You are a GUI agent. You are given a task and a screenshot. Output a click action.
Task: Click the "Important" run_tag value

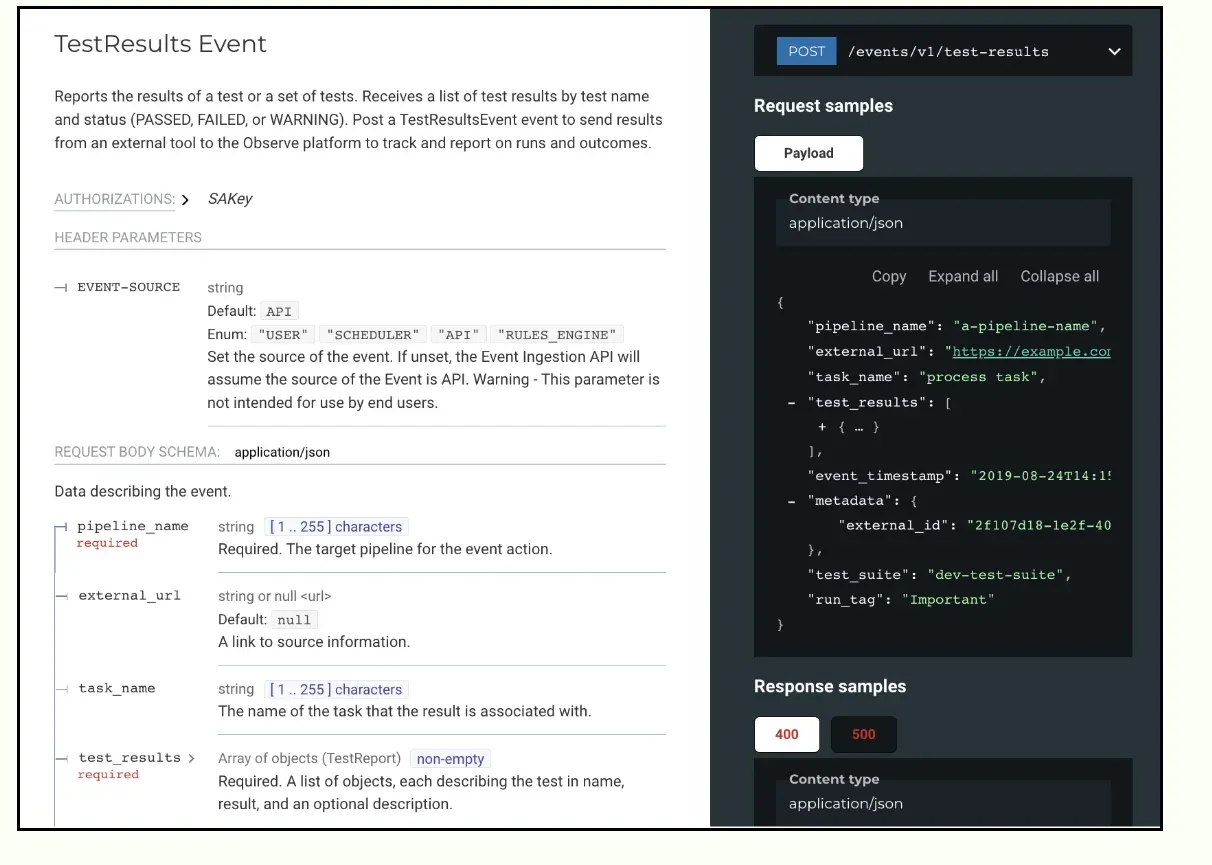pyautogui.click(x=948, y=600)
